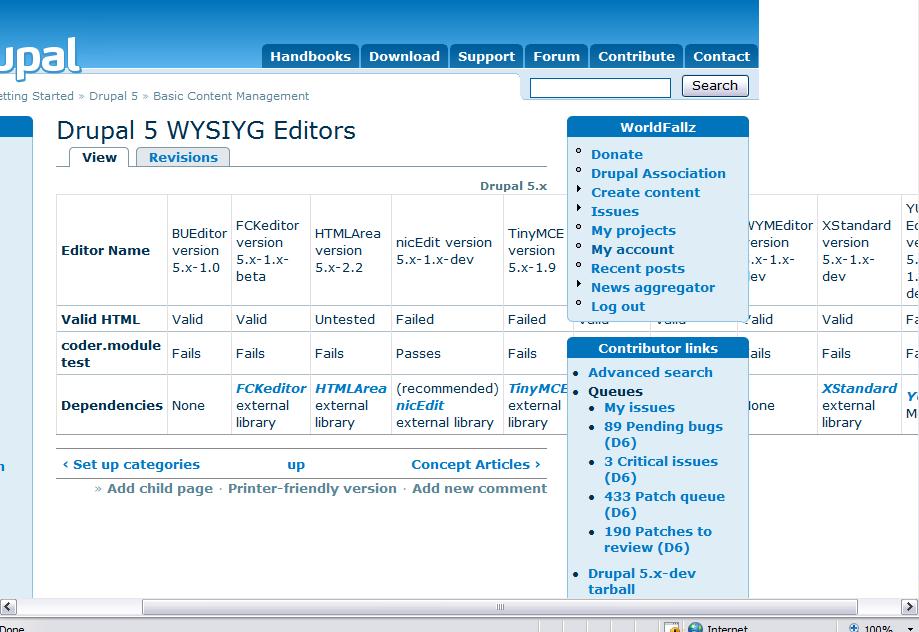This screenshot has height=632, width=919.
Task: Click the Drupal logo
Action: [x=39, y=59]
